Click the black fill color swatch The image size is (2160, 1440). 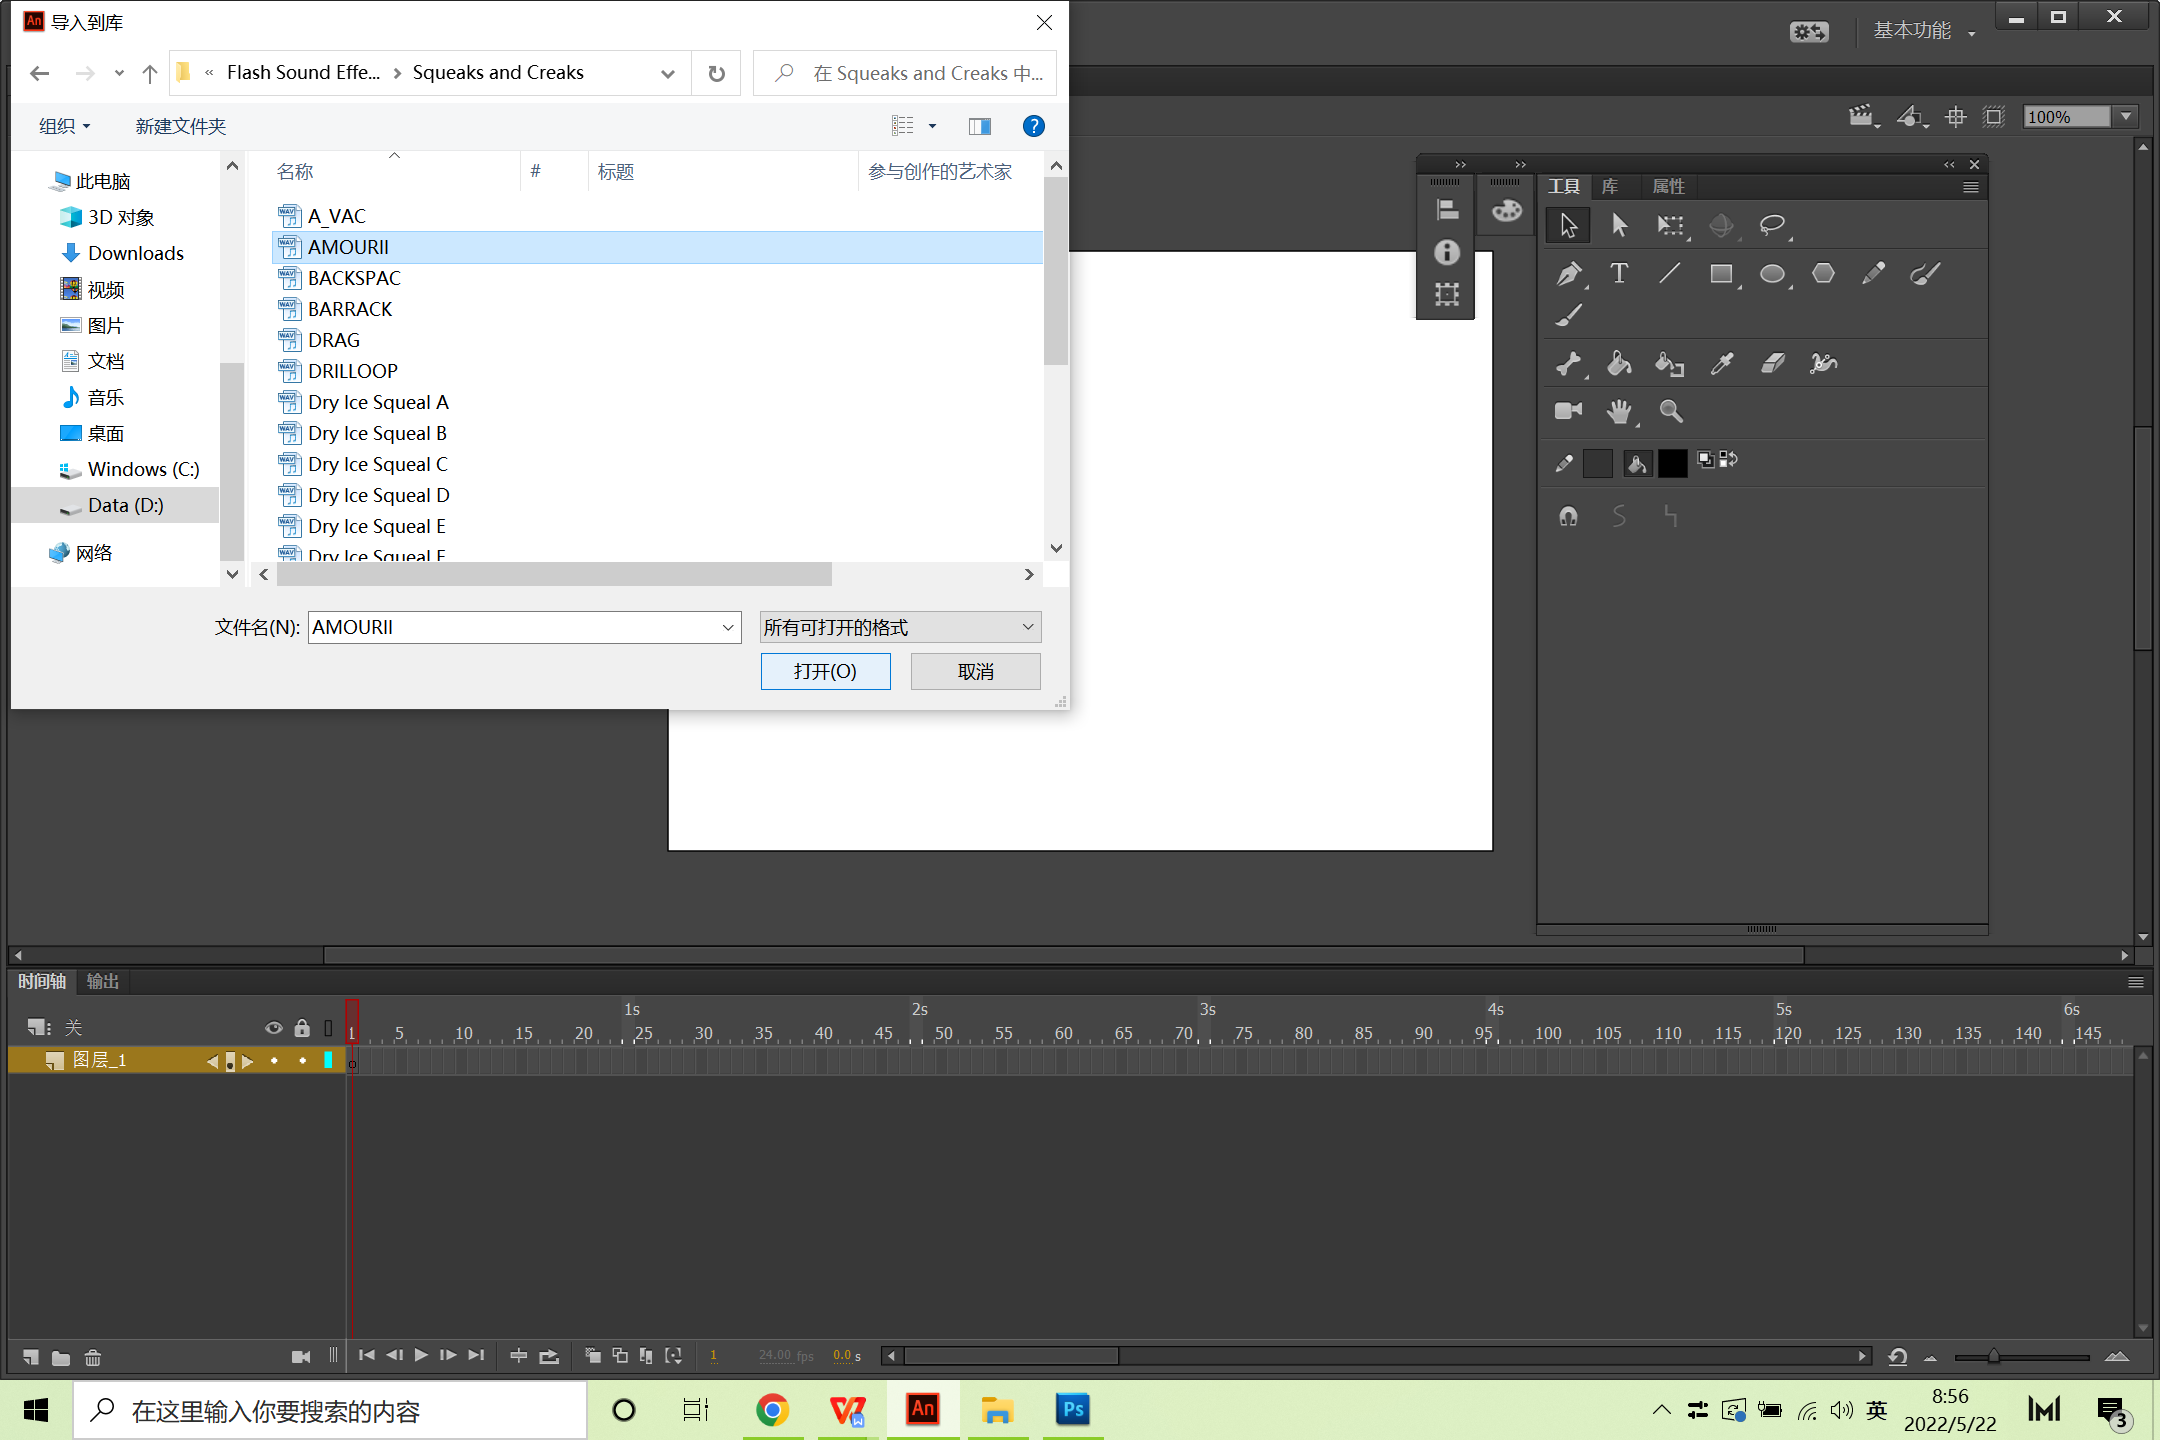coord(1672,463)
